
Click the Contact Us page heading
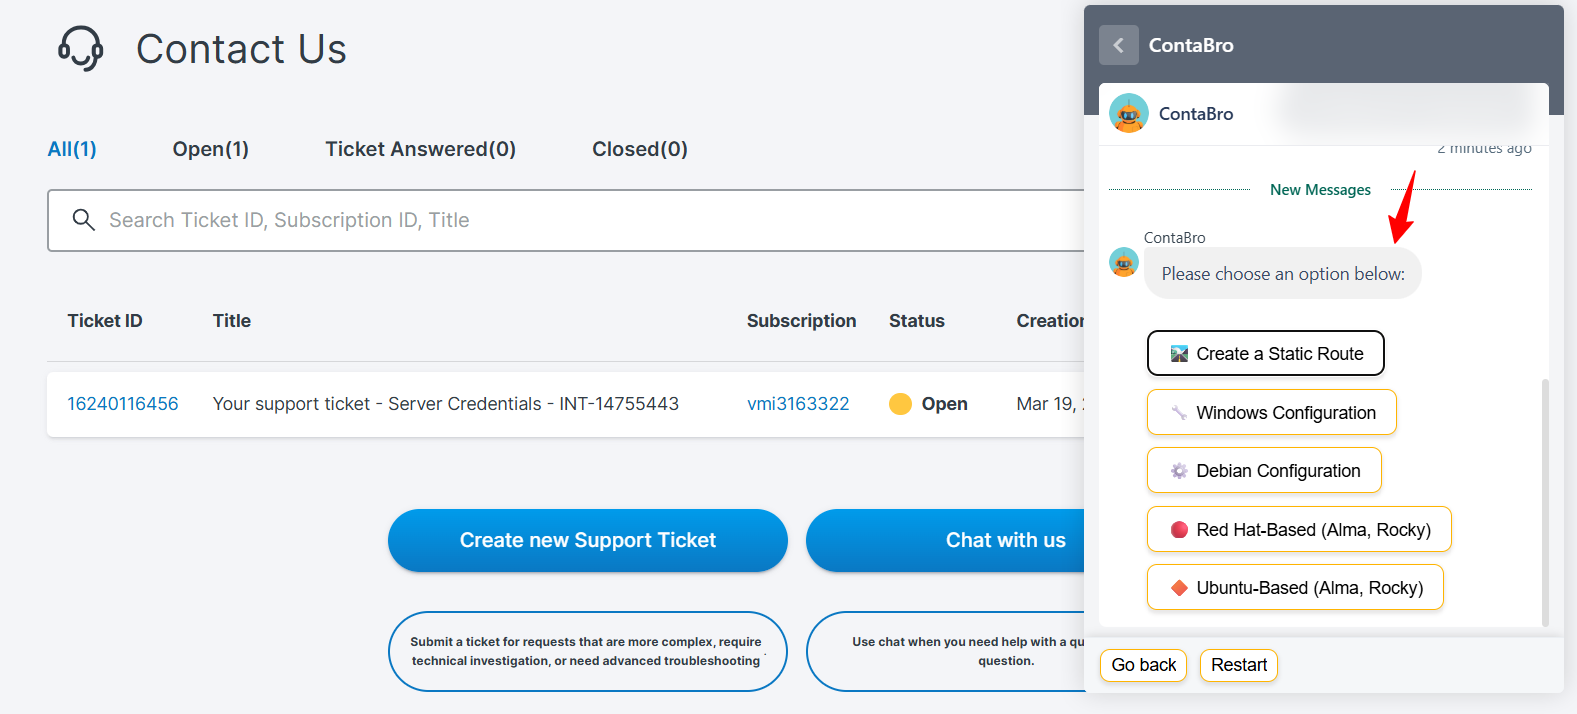[x=241, y=49]
